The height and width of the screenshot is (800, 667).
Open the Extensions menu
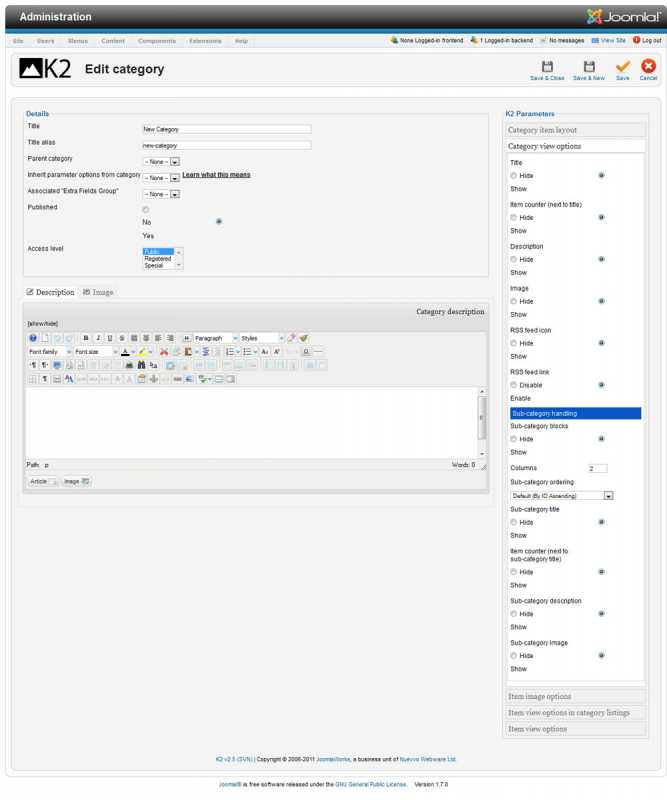click(205, 41)
